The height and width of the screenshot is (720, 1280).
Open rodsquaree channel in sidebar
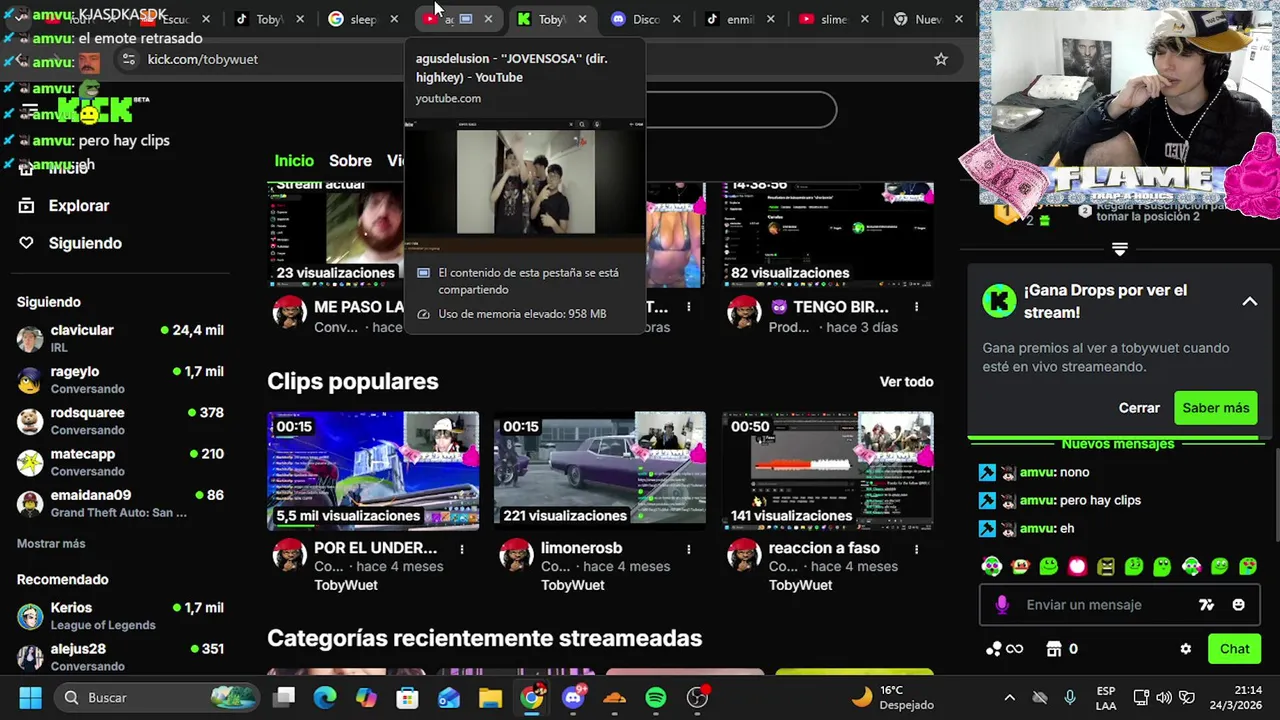coord(120,421)
